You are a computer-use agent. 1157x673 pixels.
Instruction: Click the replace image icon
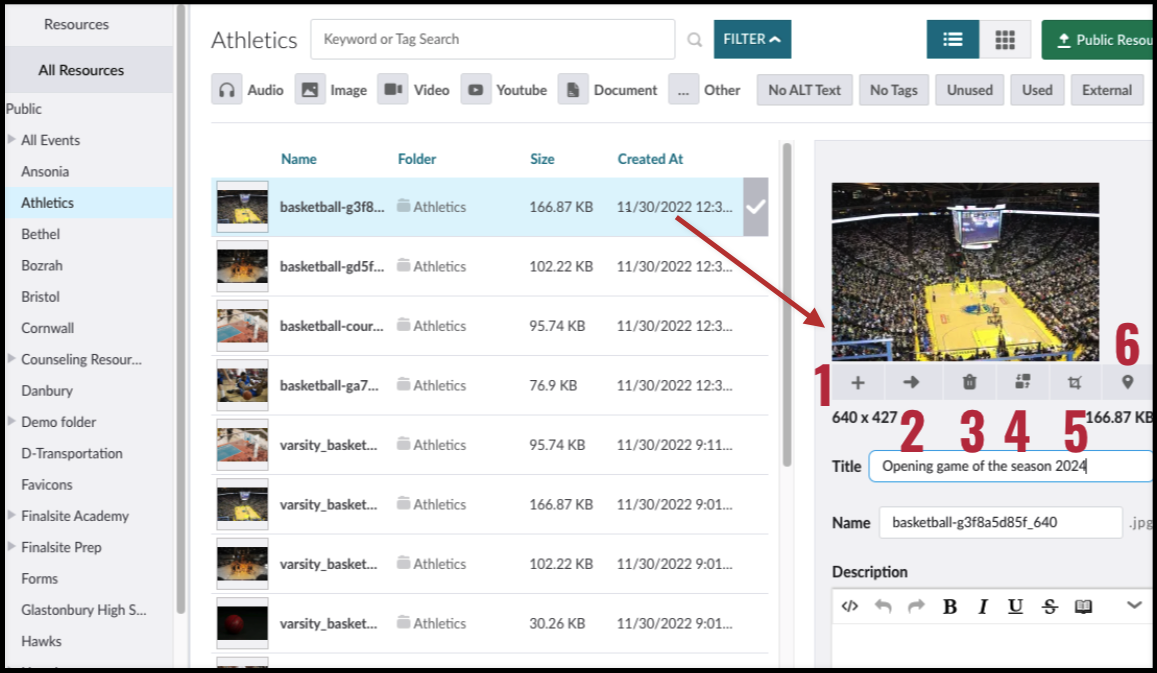[x=1022, y=382]
